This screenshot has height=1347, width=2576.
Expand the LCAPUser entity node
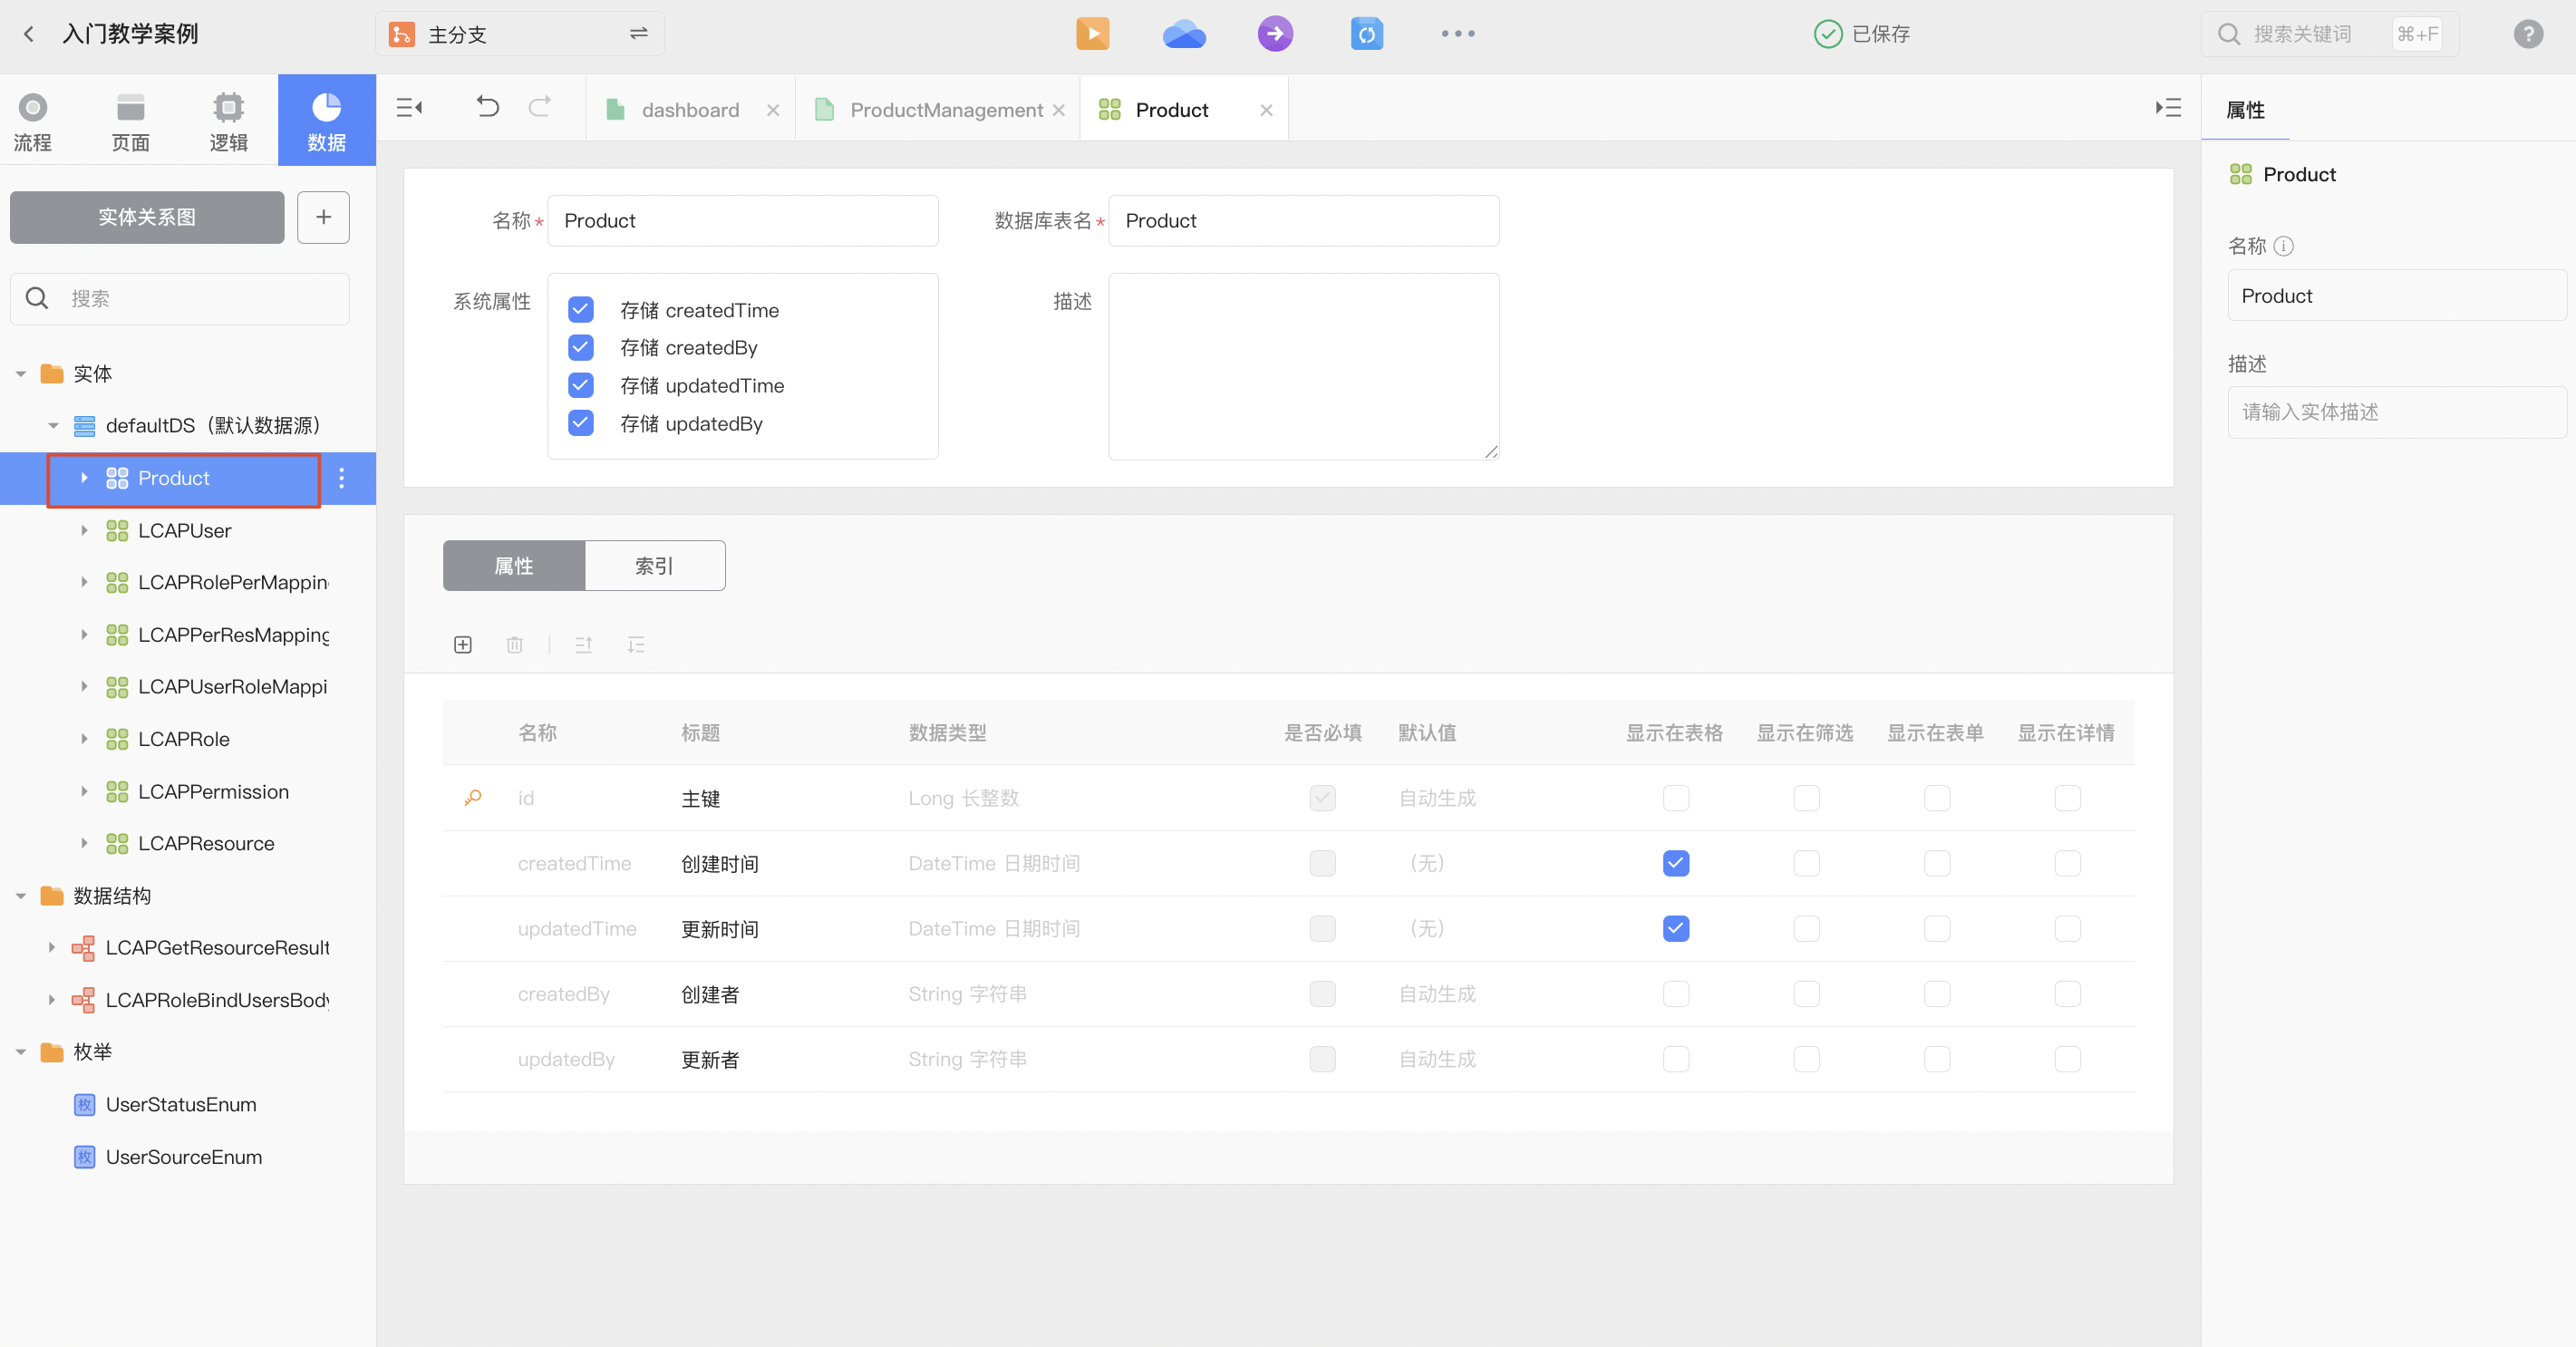click(84, 530)
